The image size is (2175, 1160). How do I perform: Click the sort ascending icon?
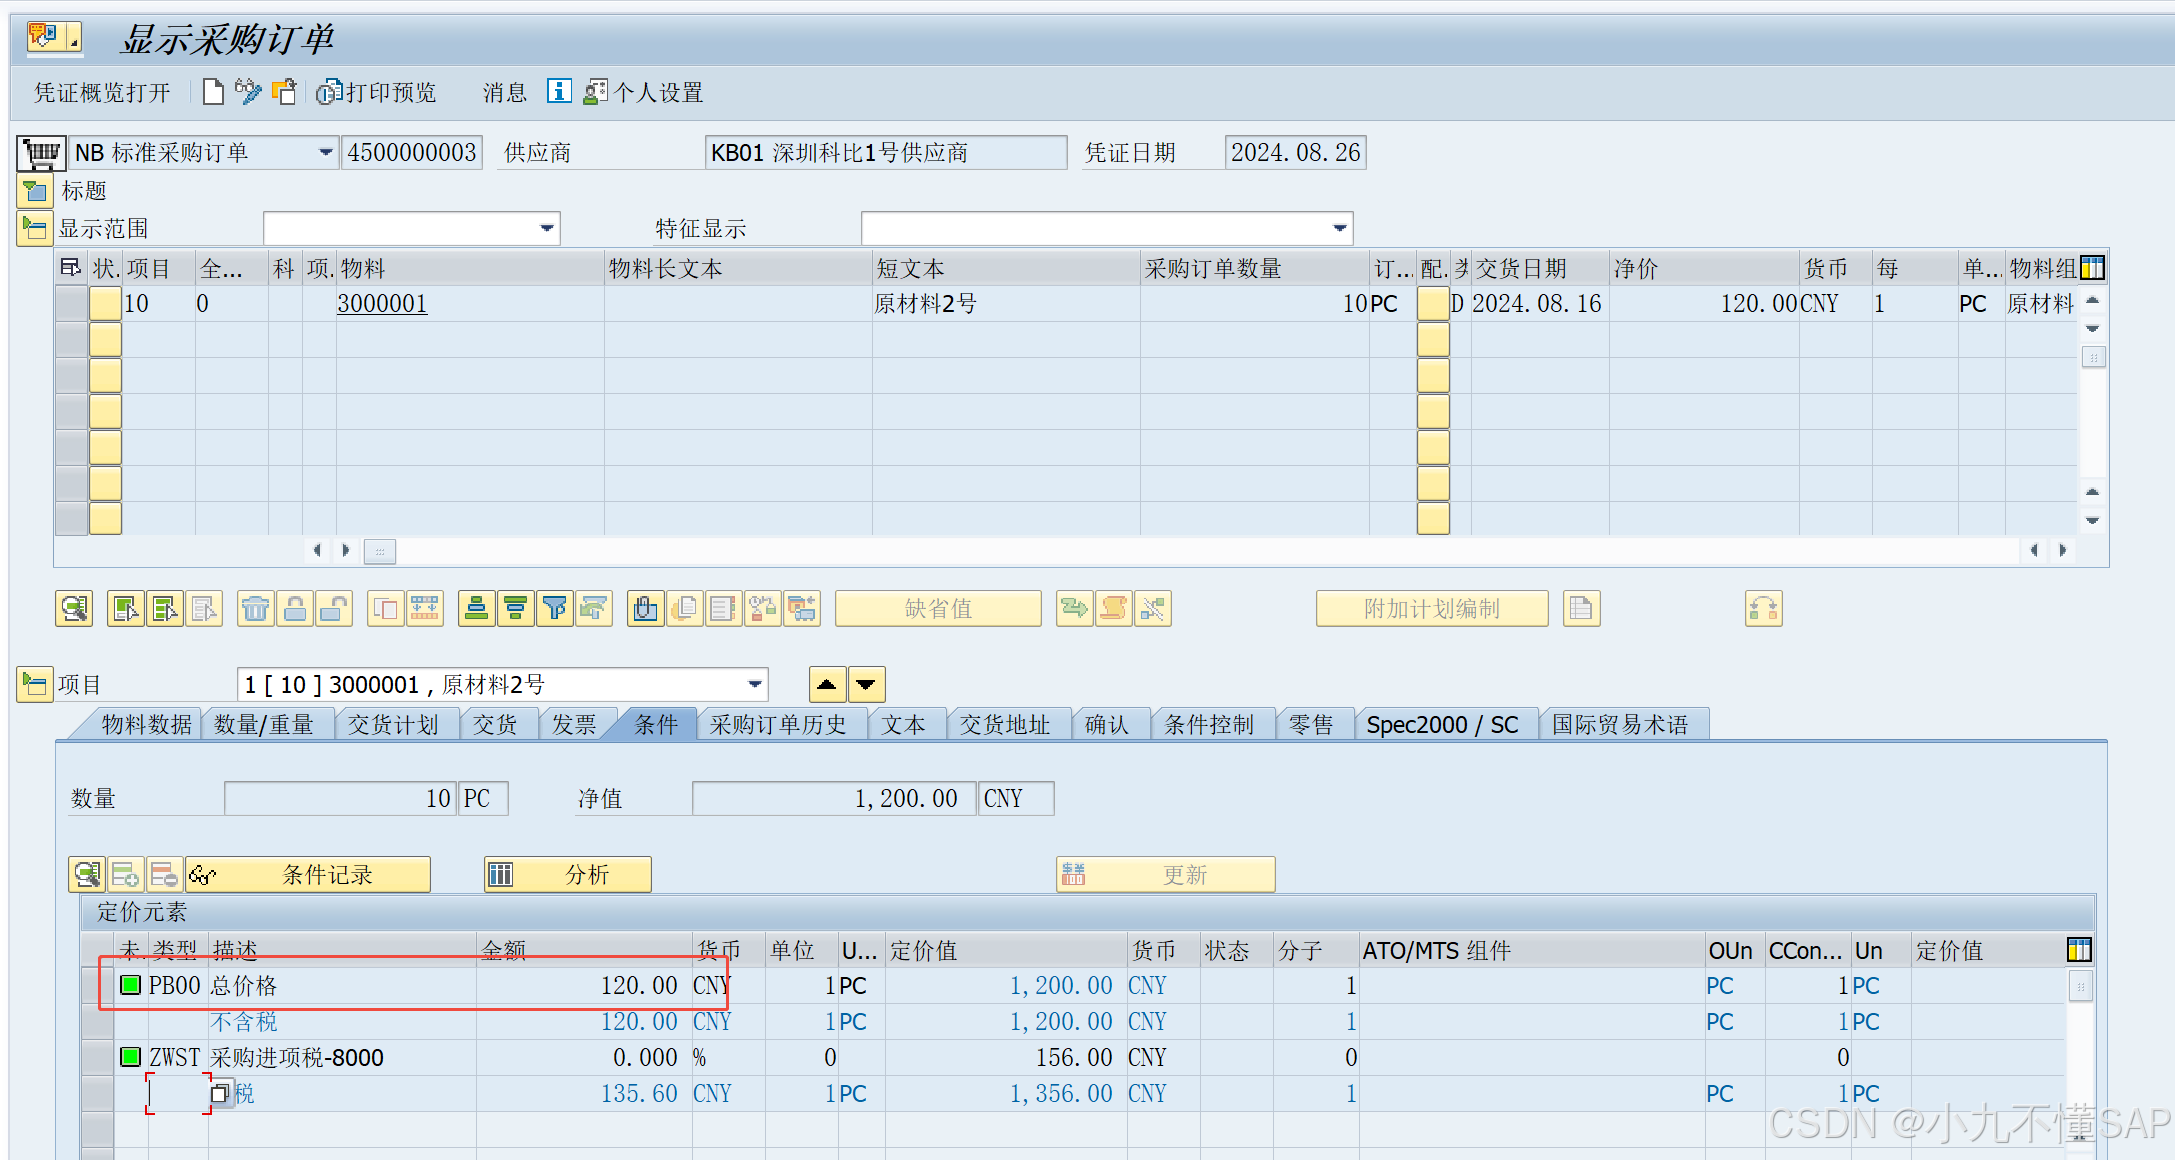(x=477, y=608)
